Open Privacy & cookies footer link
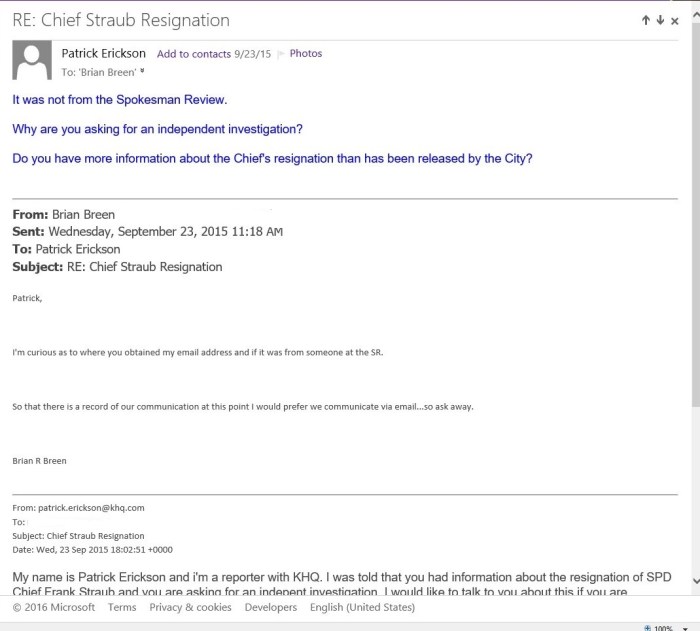The width and height of the screenshot is (700, 631). coord(190,607)
